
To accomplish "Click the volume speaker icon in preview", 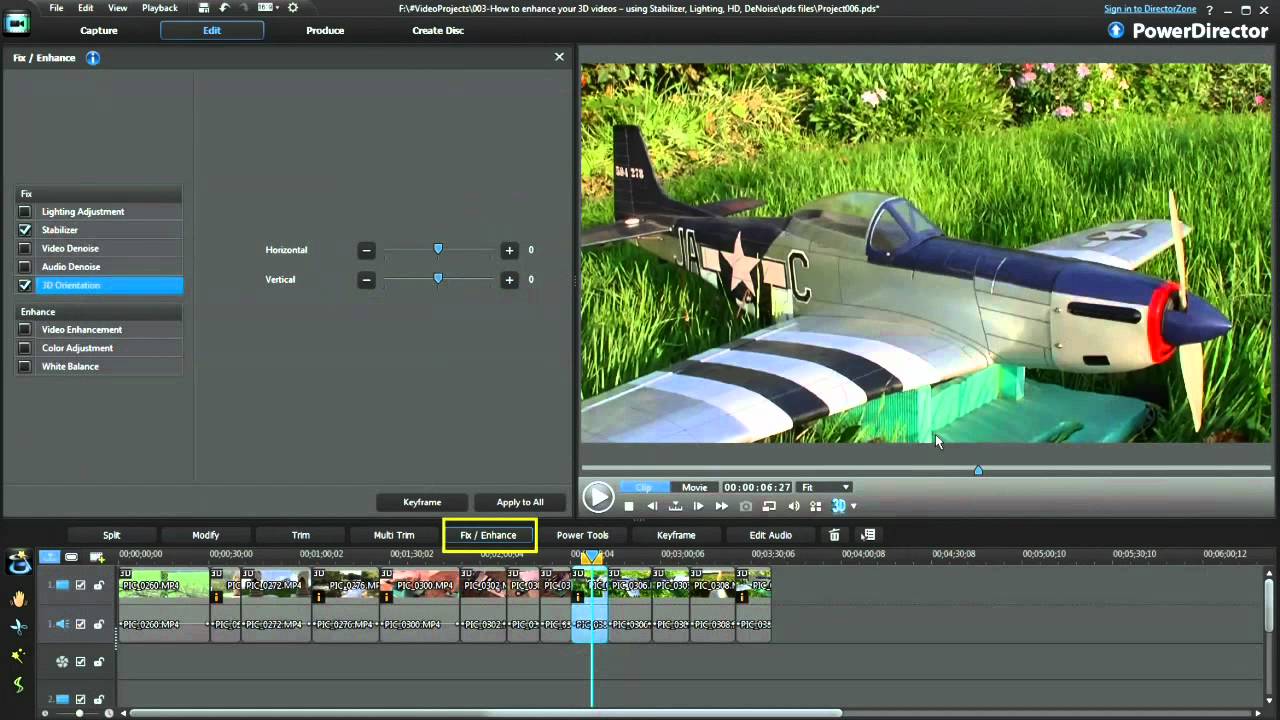I will (793, 506).
